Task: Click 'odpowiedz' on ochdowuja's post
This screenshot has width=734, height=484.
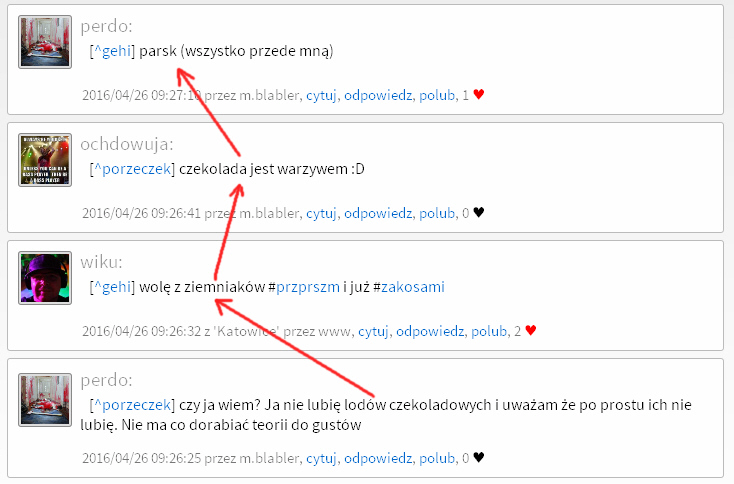Action: [x=378, y=213]
